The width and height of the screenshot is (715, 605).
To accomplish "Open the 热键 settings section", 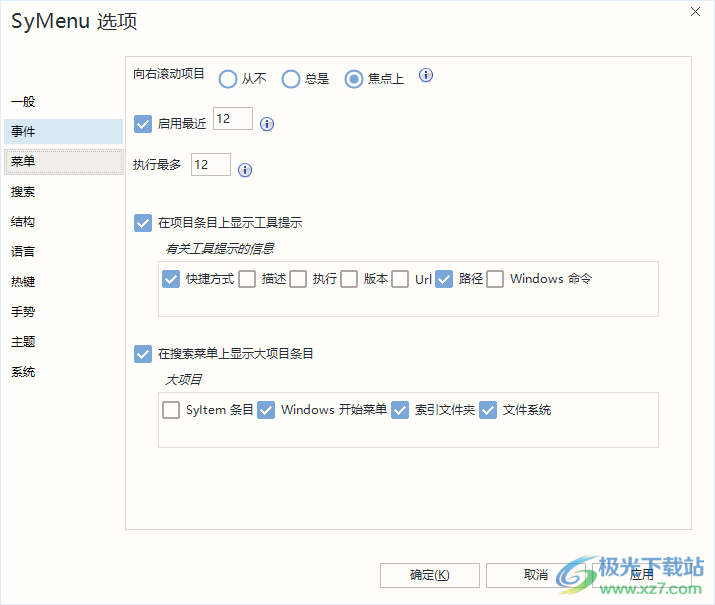I will 63,282.
